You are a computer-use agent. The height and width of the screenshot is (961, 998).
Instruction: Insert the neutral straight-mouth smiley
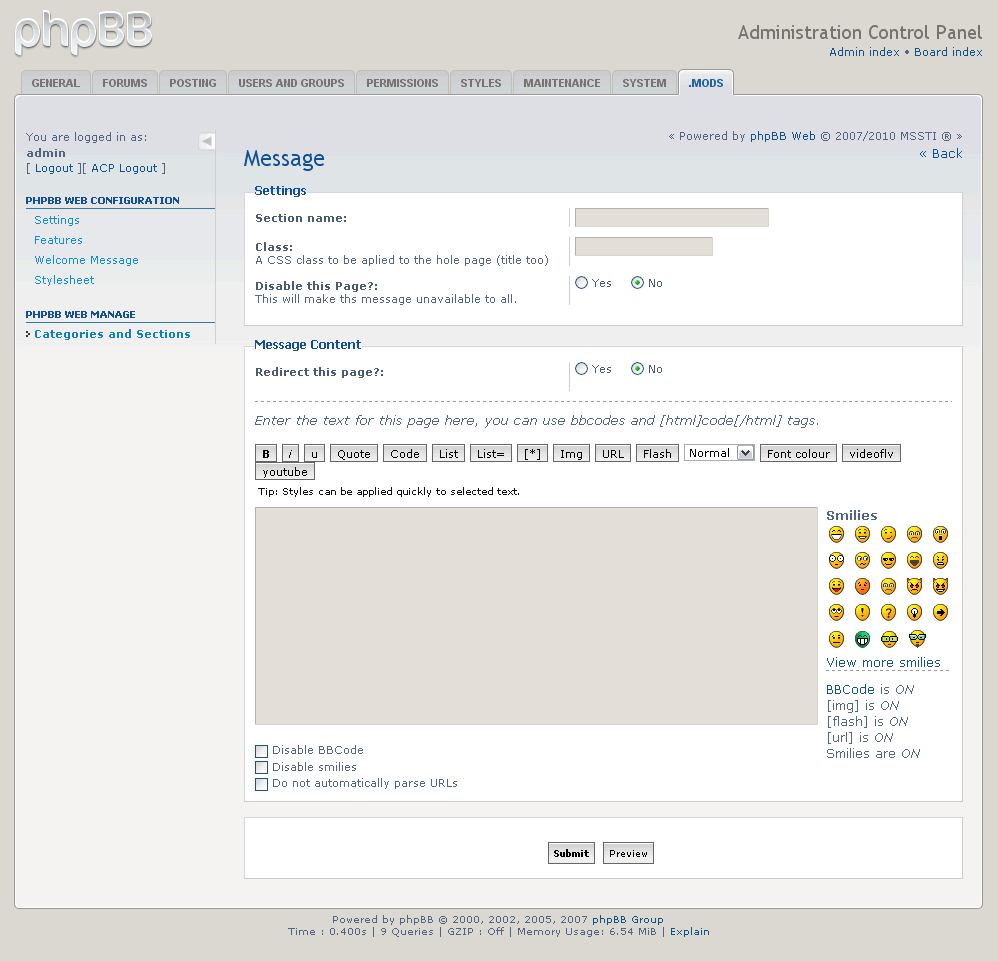[x=836, y=638]
